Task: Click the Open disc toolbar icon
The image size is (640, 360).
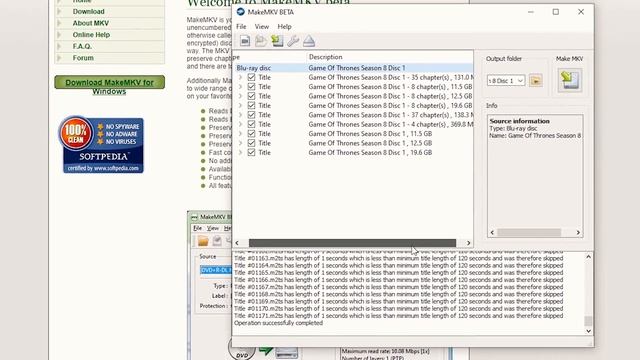Action: coord(245,41)
